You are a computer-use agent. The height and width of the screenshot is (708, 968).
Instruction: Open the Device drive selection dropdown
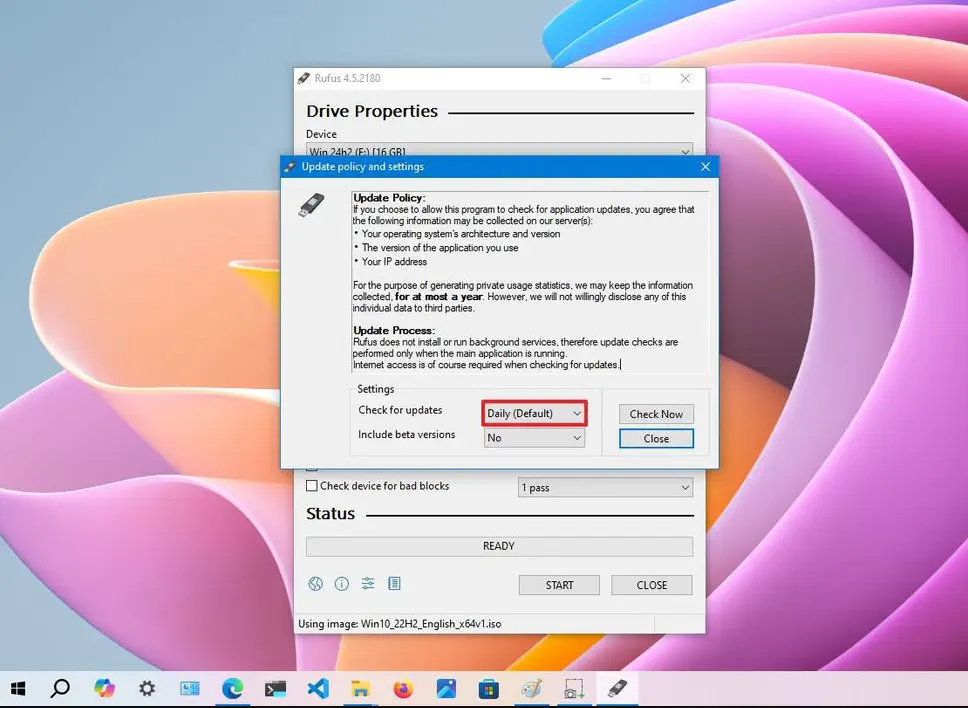(x=499, y=152)
